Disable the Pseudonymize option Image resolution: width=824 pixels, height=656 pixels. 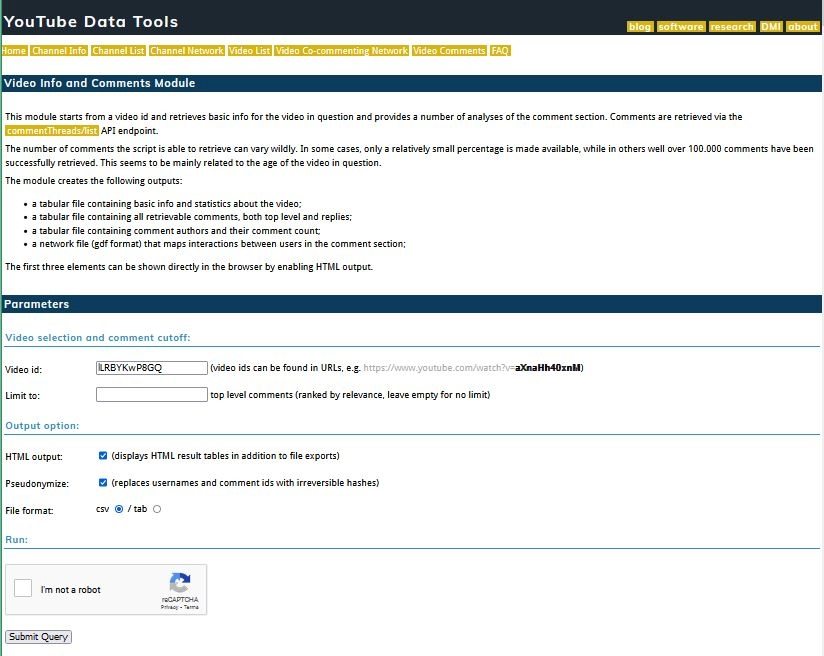tap(102, 482)
